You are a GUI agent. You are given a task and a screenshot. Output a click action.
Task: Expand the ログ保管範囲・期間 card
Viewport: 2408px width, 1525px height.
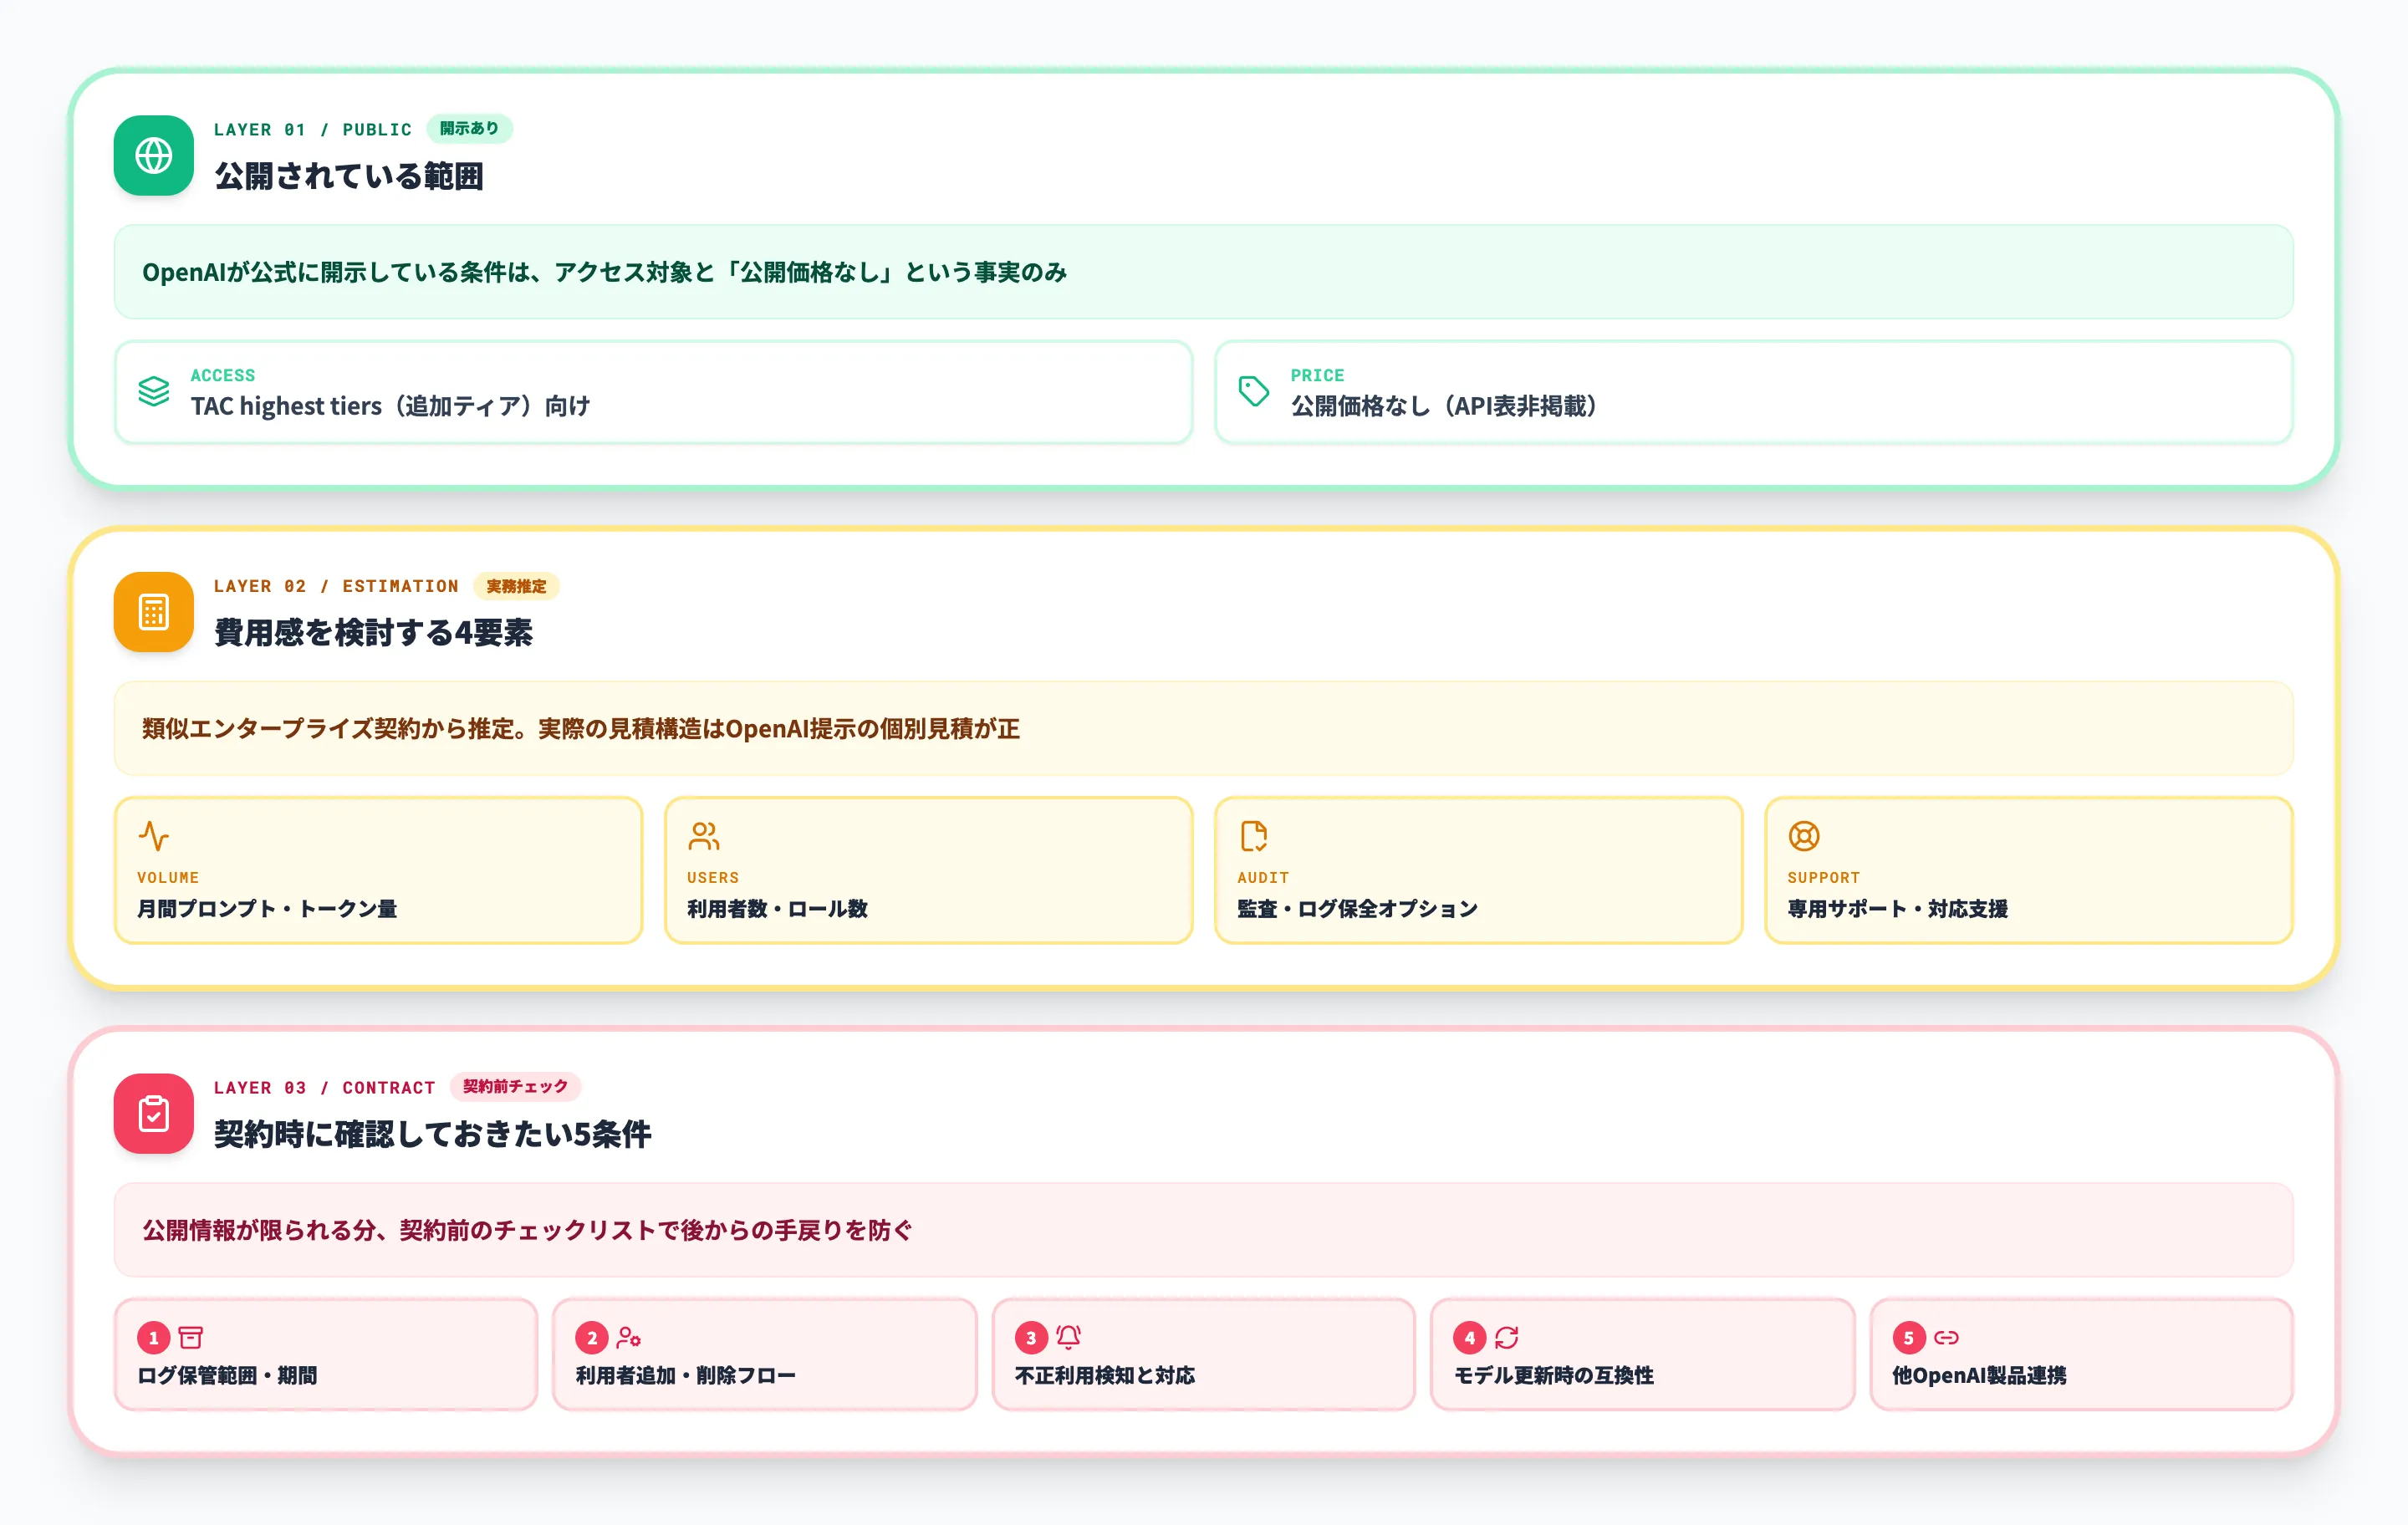(325, 1355)
